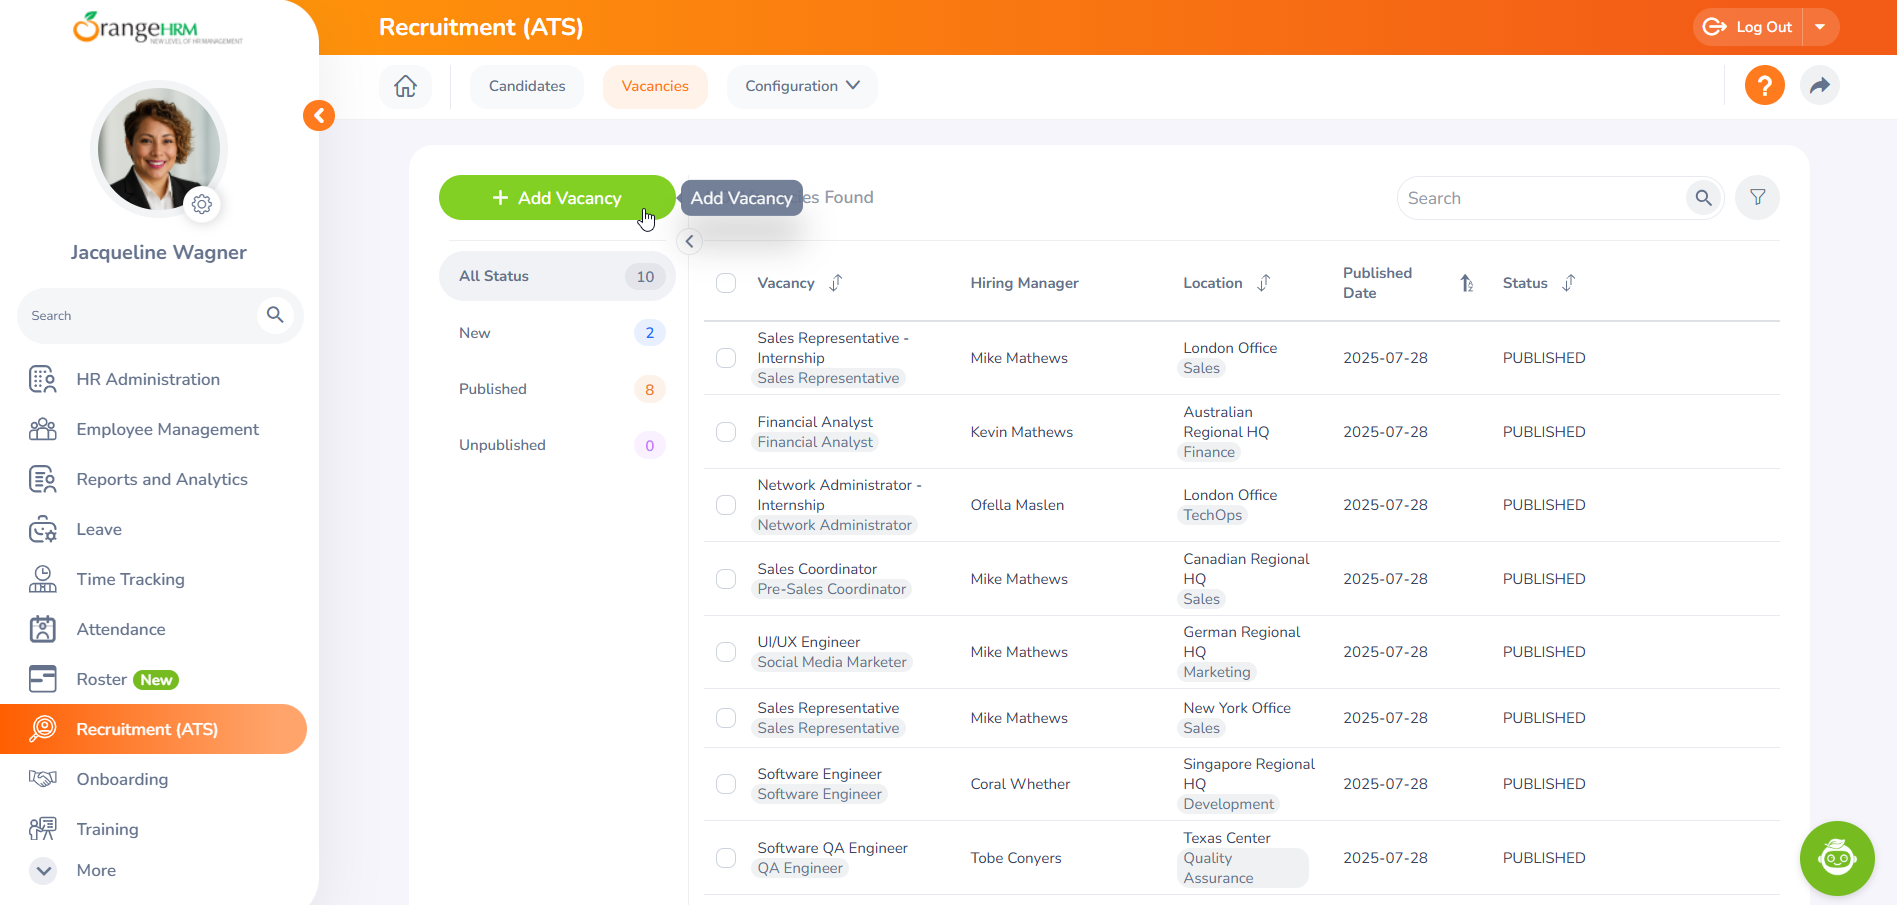Tick the select-all vacancies header checkbox

pyautogui.click(x=726, y=283)
